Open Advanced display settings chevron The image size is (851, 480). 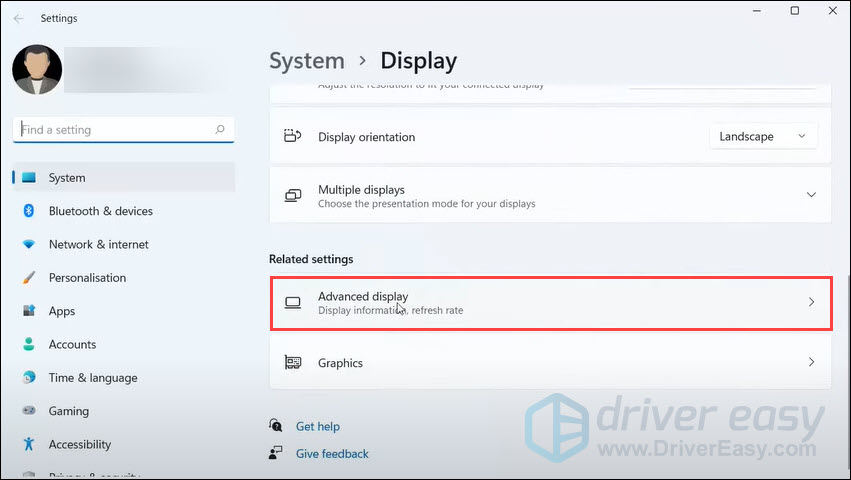point(811,302)
